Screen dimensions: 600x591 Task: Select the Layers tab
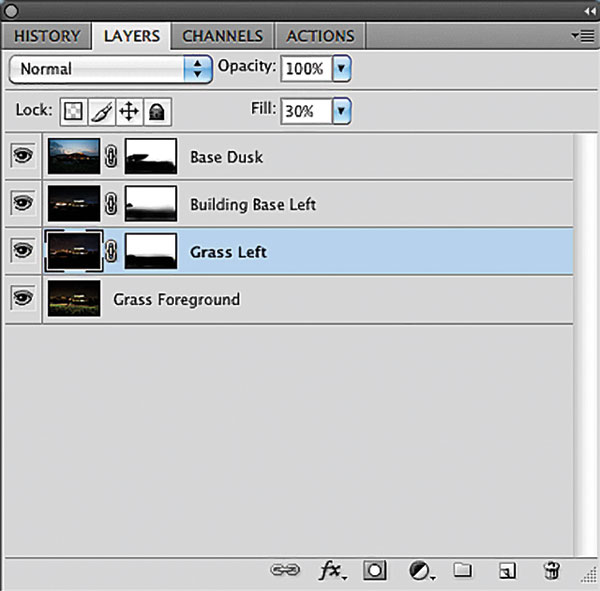[132, 36]
